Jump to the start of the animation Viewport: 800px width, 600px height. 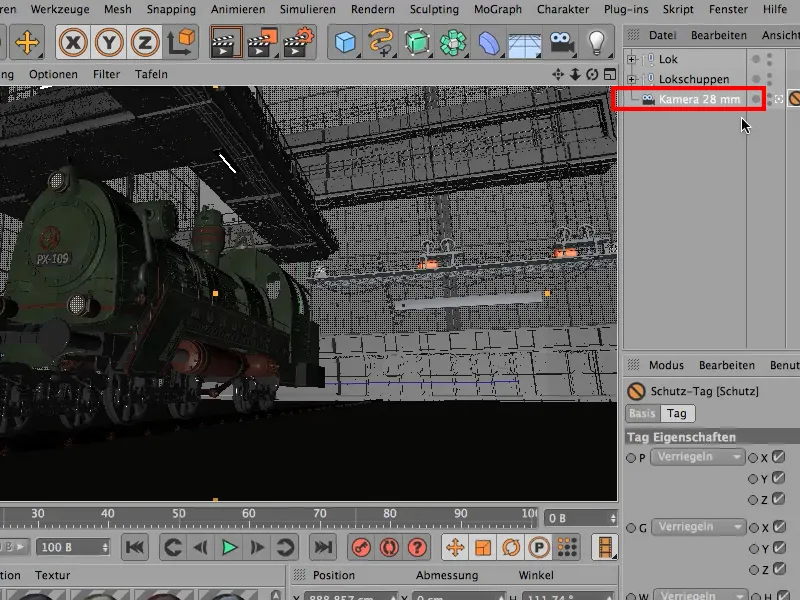click(x=135, y=547)
